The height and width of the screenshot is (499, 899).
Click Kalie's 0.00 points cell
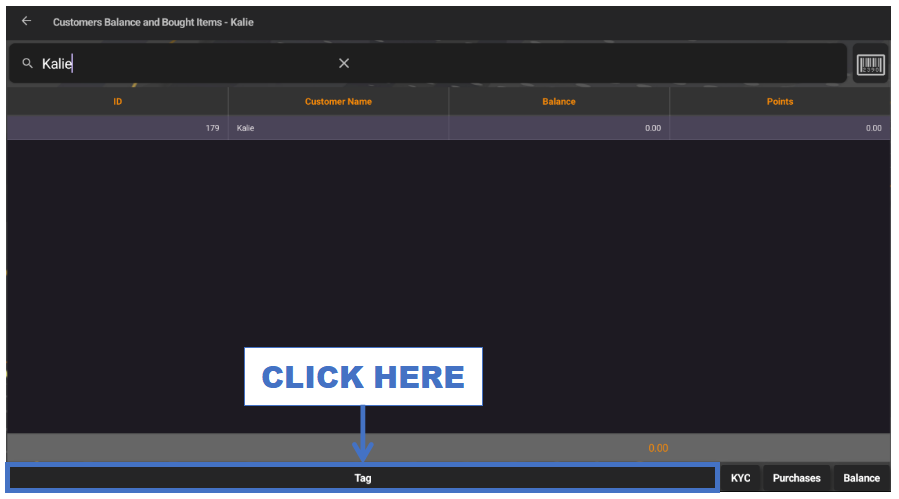pyautogui.click(x=779, y=128)
